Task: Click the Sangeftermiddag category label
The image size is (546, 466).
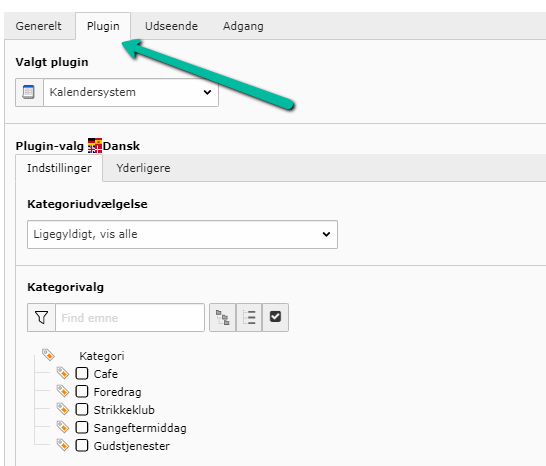Action: pos(140,428)
